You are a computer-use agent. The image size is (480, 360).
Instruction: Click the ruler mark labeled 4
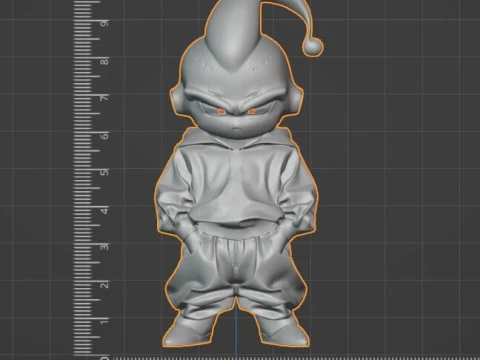click(105, 210)
